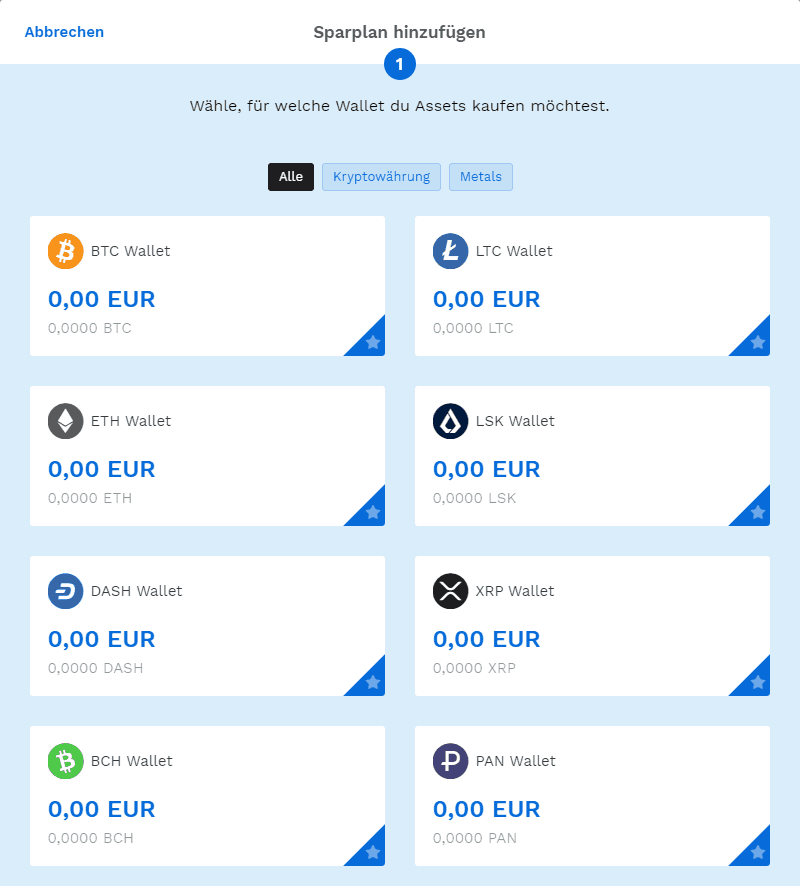The image size is (800, 886).
Task: Click the Bitcoin logo on BTC Wallet
Action: (x=65, y=251)
